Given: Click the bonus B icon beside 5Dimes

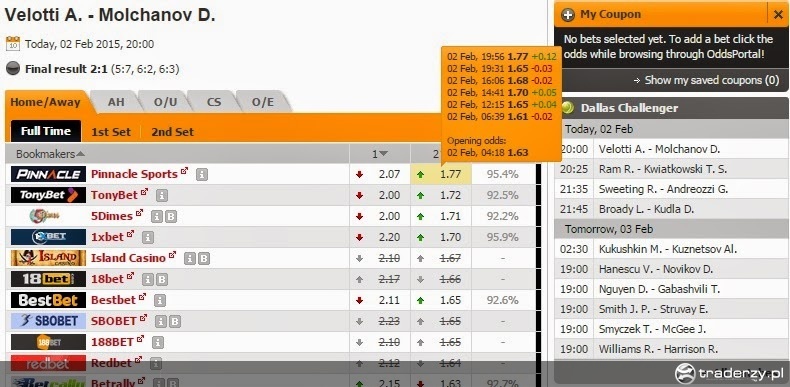Looking at the screenshot, I should coord(171,217).
